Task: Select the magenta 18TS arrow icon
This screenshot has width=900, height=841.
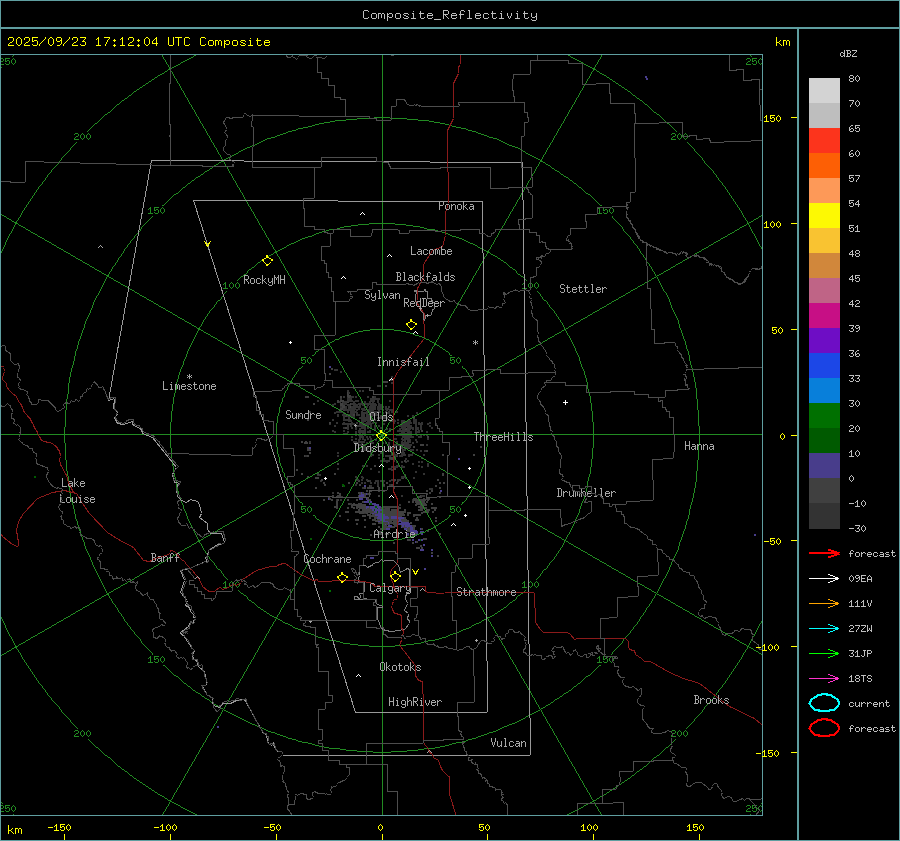Action: click(823, 678)
